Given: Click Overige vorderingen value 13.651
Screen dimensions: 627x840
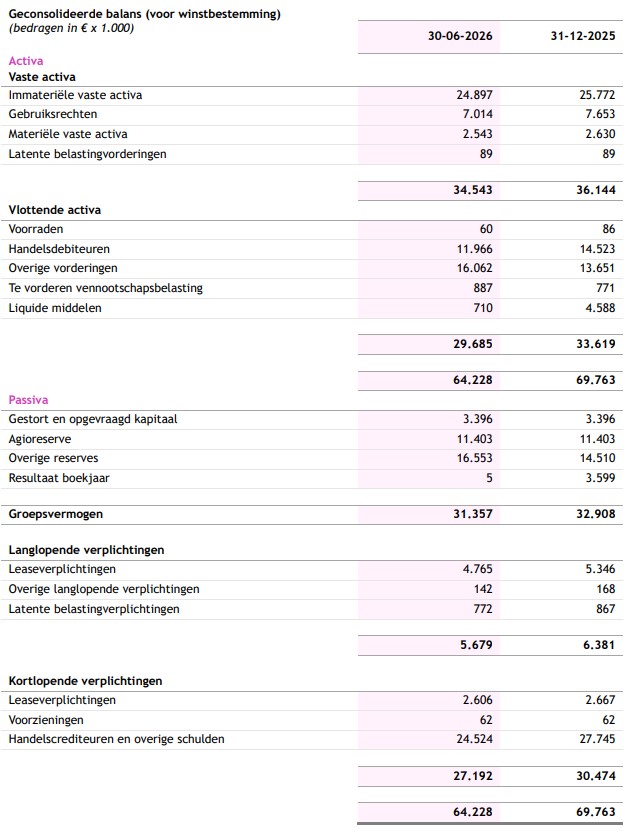Looking at the screenshot, I should click(x=597, y=268).
